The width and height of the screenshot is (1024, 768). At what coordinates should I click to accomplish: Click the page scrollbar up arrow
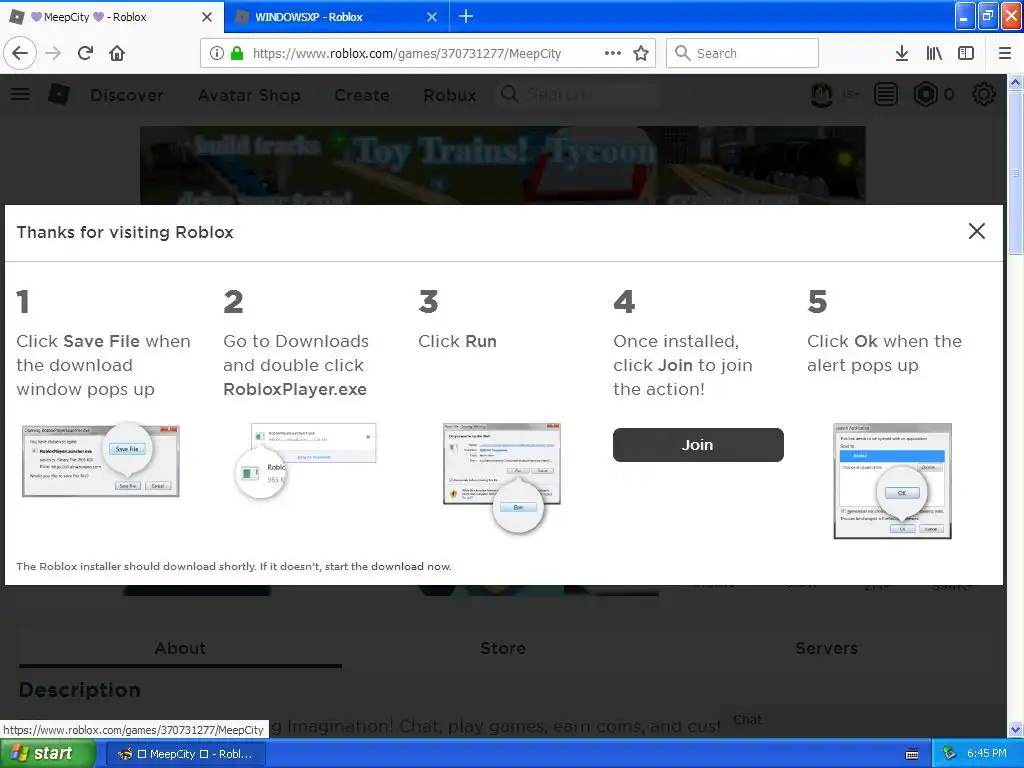tap(1015, 82)
